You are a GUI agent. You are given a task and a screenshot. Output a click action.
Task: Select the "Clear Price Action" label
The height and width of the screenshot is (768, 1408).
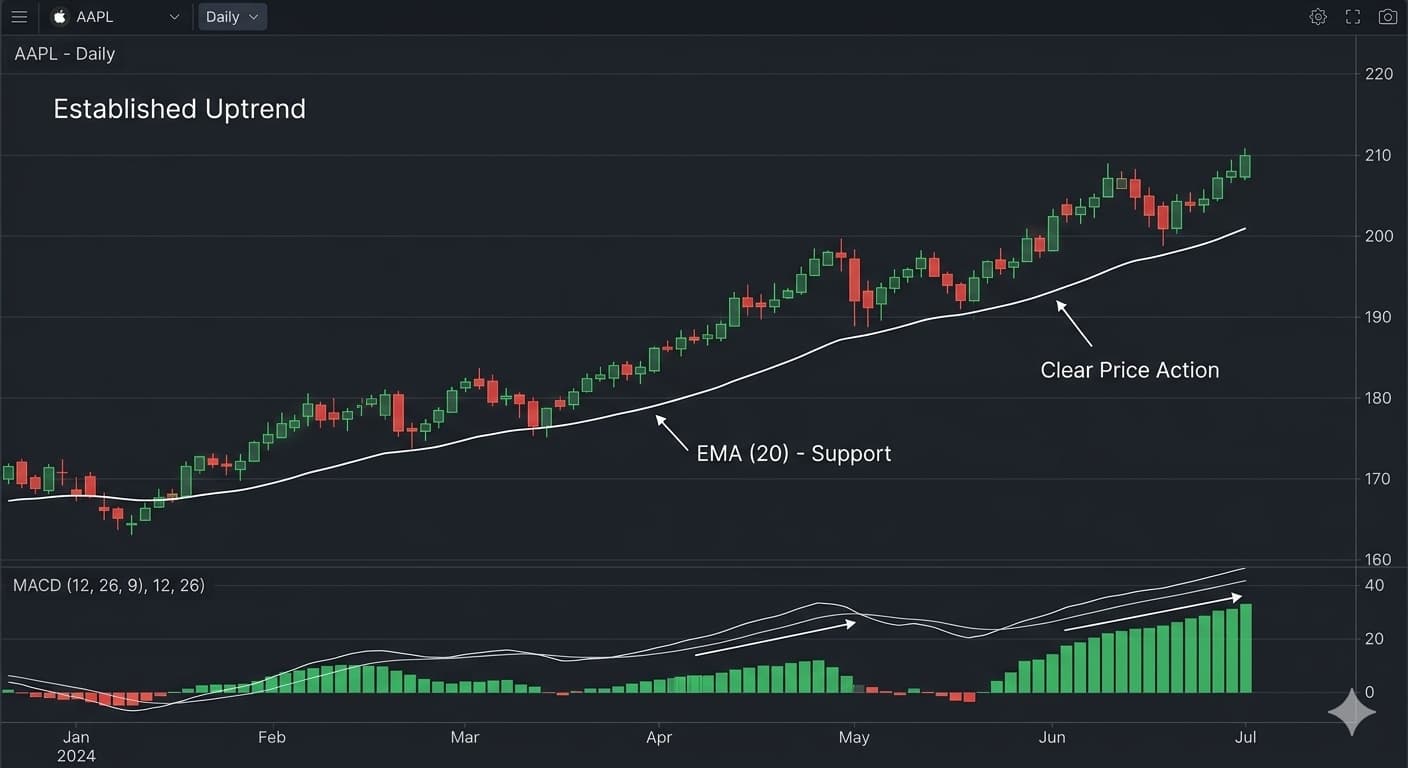[1130, 370]
